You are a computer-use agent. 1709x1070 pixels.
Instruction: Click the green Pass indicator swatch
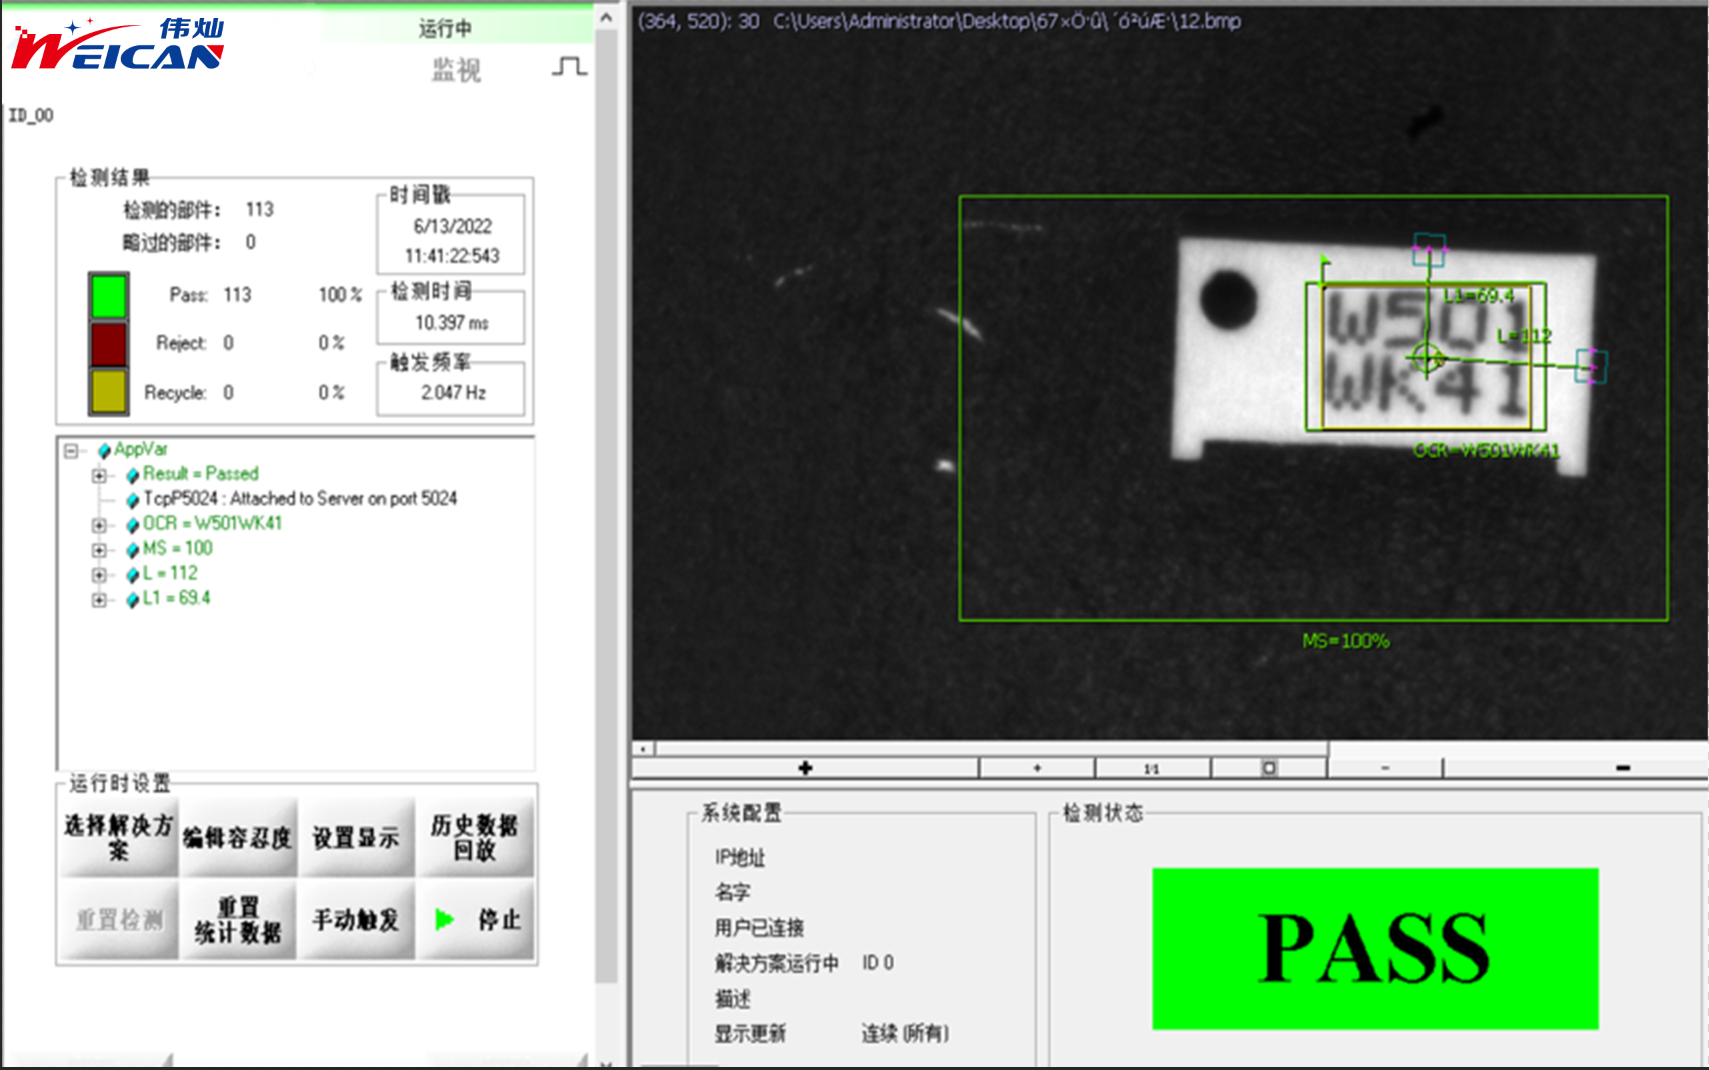click(108, 296)
